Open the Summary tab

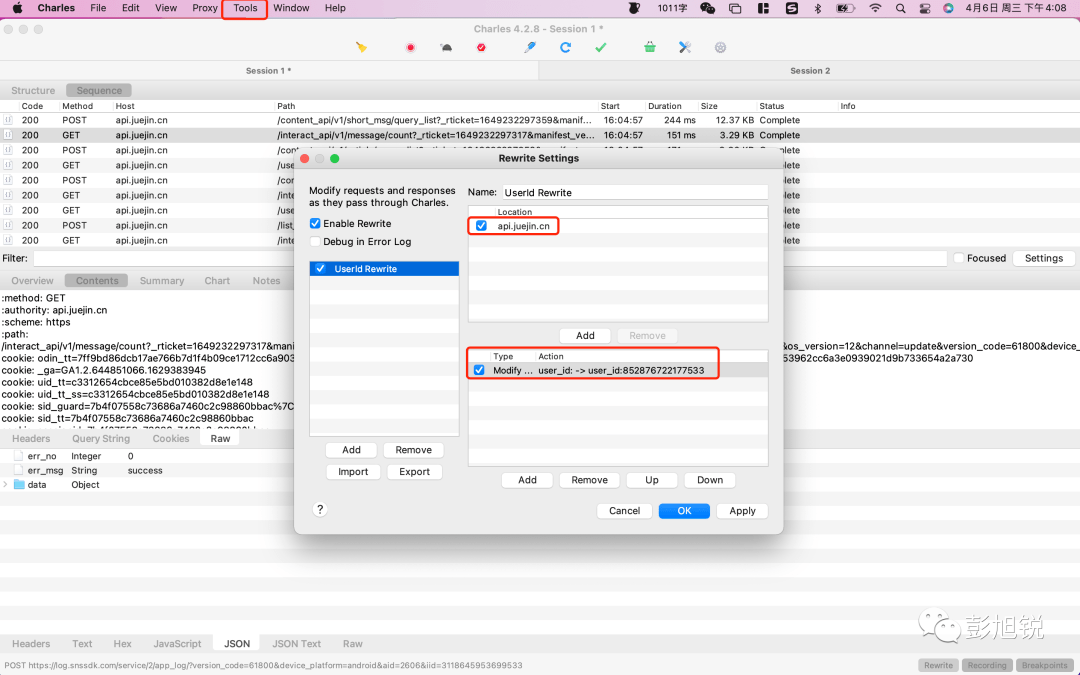(162, 281)
